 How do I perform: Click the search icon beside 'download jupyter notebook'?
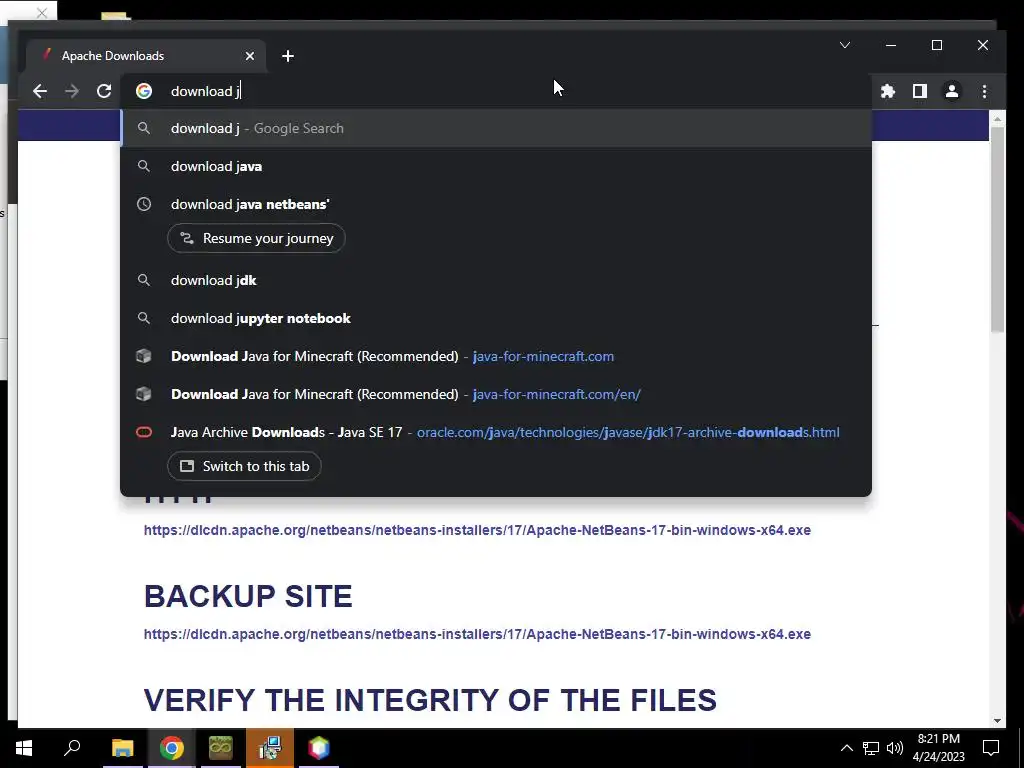coord(144,318)
